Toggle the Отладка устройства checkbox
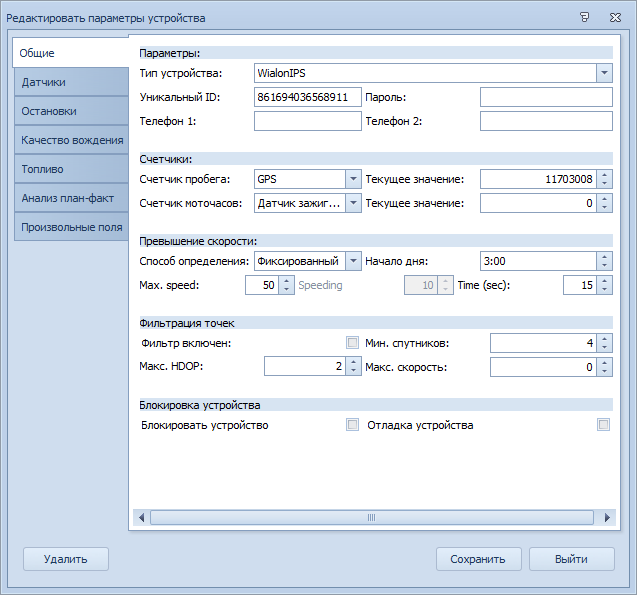Viewport: 637px width, 595px height. click(603, 425)
